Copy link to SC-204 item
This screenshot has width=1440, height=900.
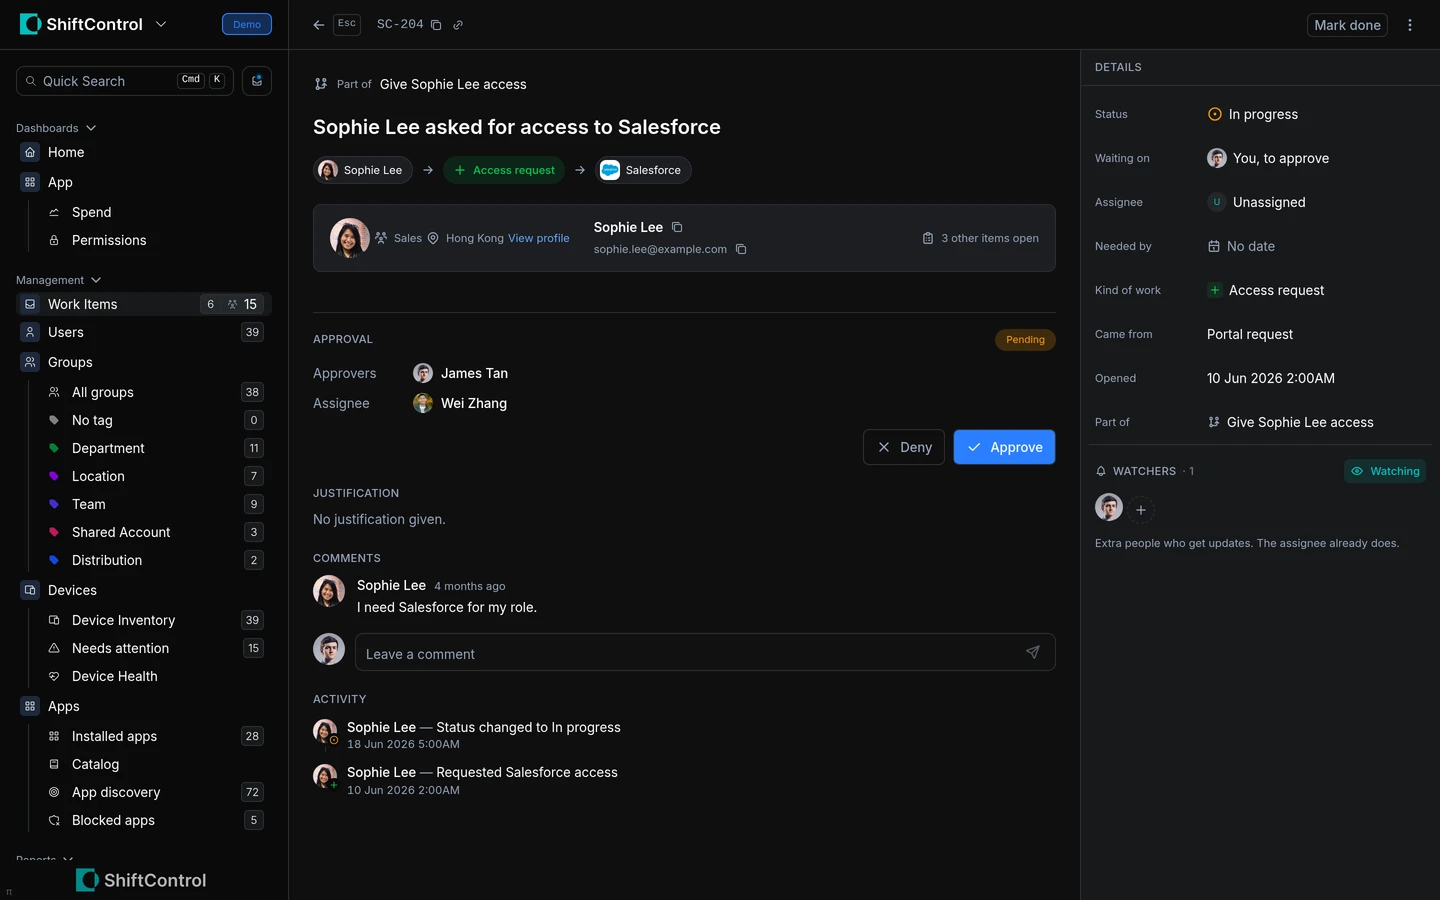(458, 25)
